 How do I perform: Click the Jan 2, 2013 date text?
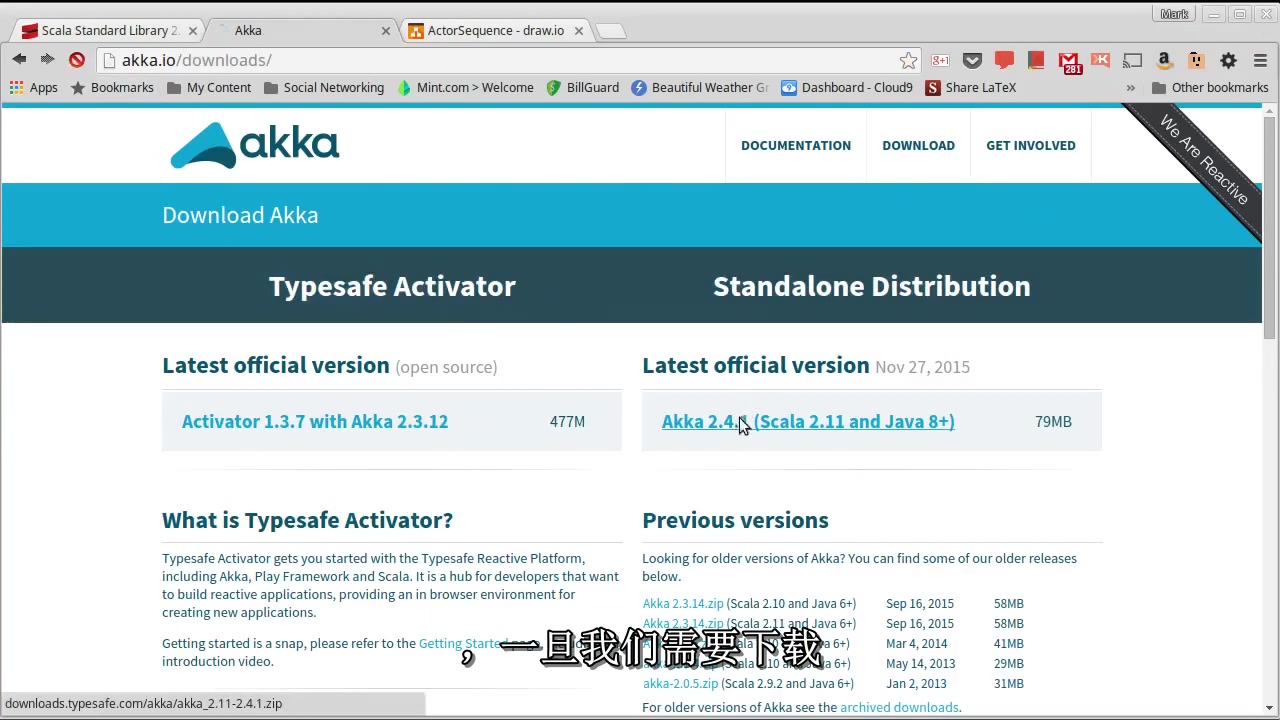click(916, 684)
